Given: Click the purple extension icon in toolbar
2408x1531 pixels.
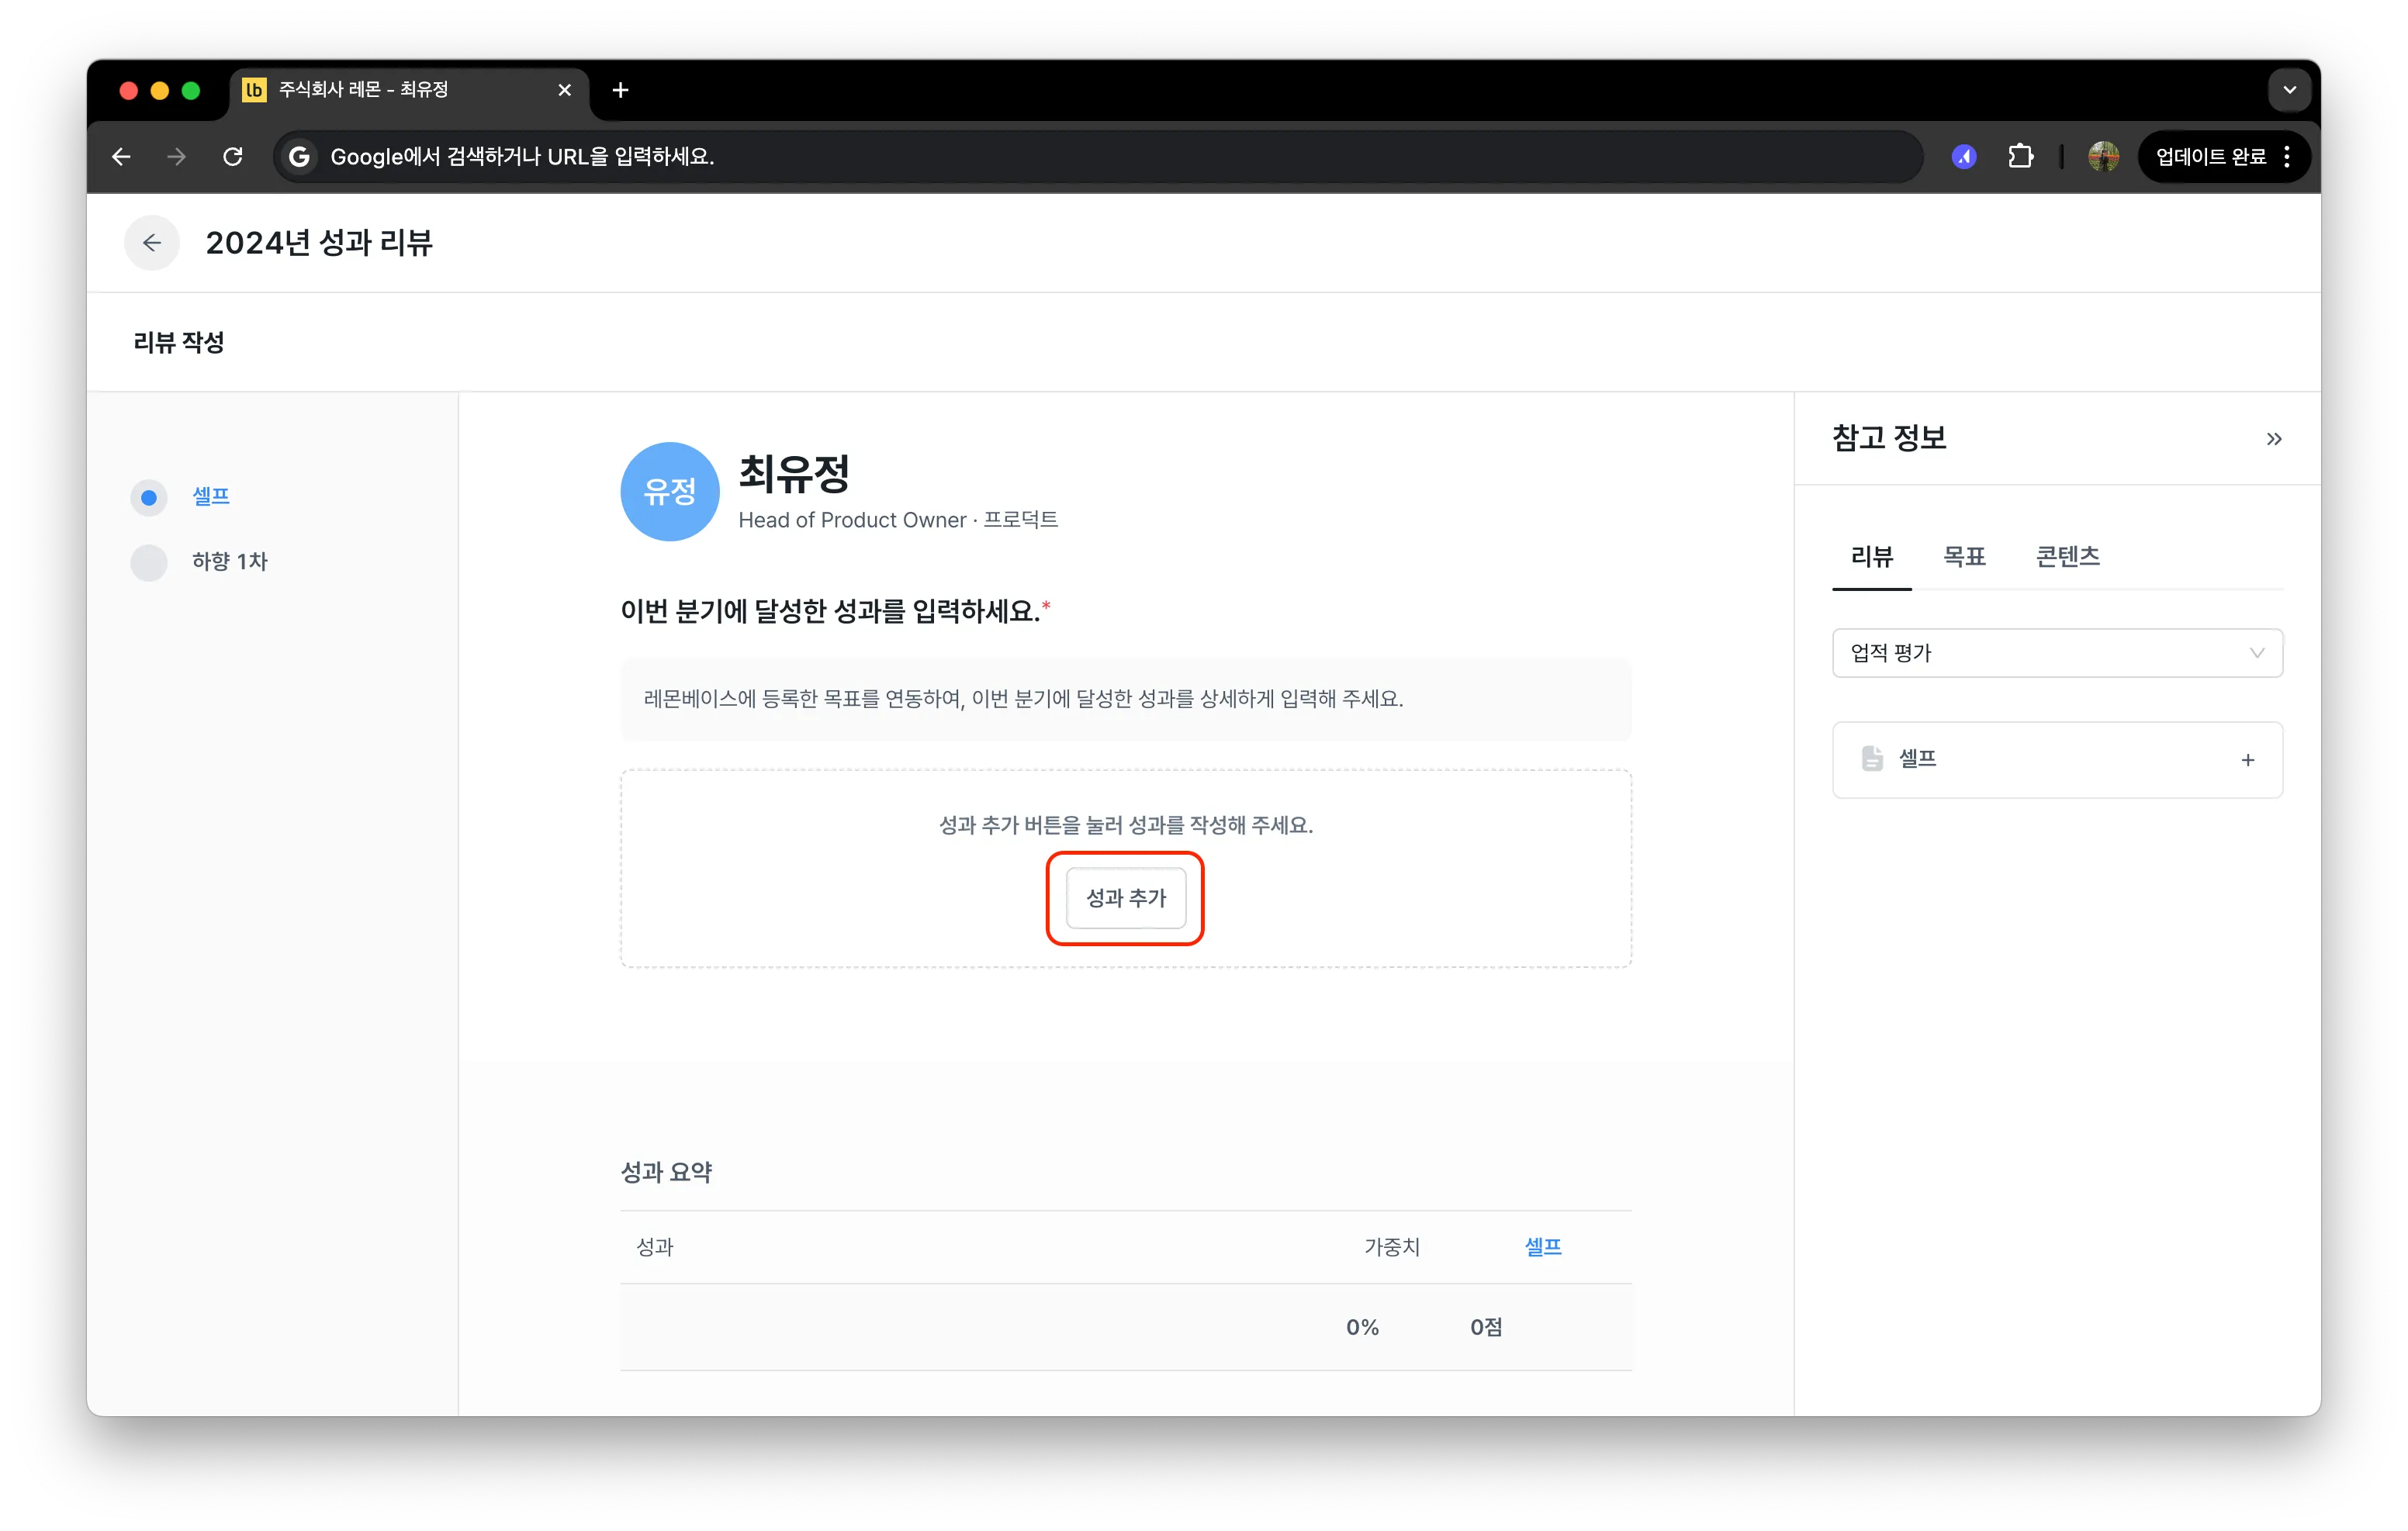Looking at the screenshot, I should click(x=1964, y=157).
